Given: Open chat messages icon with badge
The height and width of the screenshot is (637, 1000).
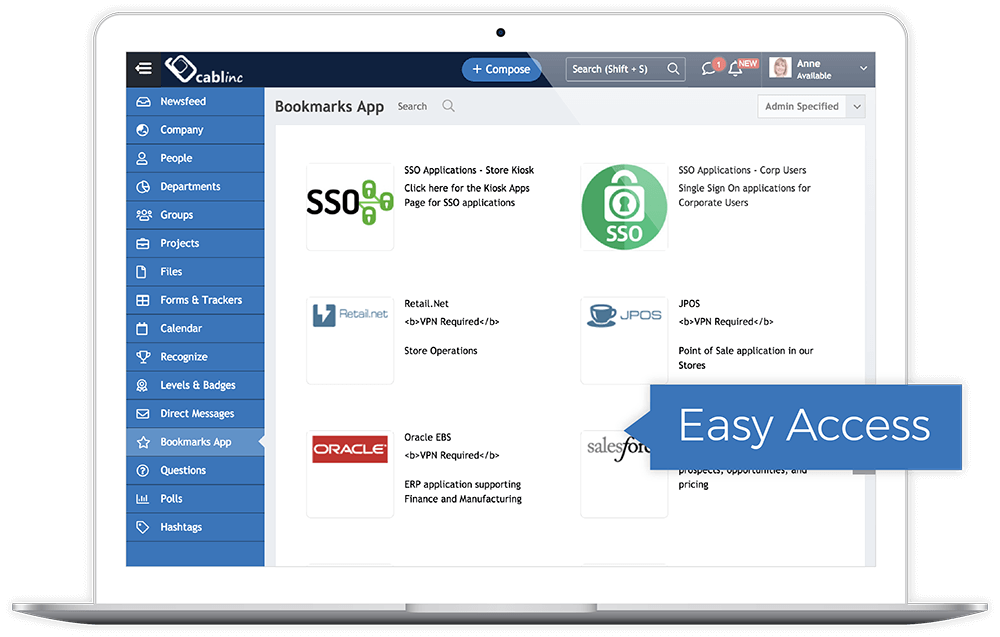Looking at the screenshot, I should (x=709, y=68).
